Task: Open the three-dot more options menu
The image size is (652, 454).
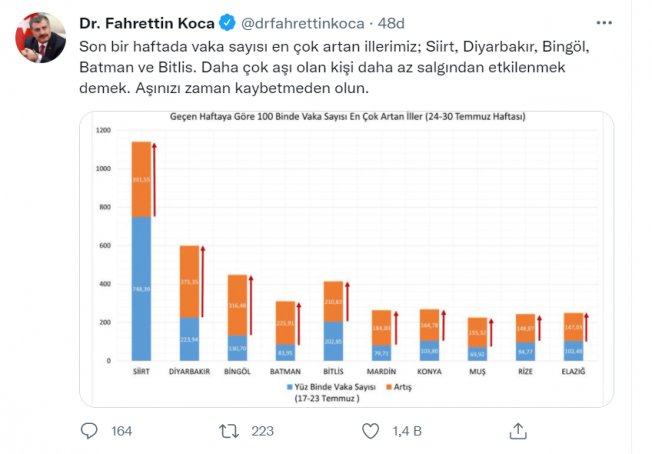Action: point(604,23)
